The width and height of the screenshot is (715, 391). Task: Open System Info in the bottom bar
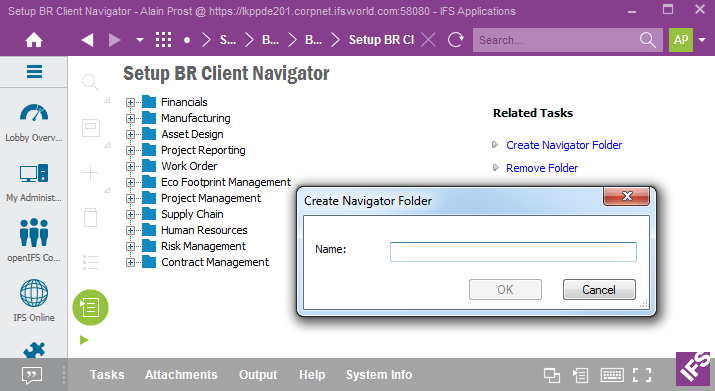pos(379,375)
